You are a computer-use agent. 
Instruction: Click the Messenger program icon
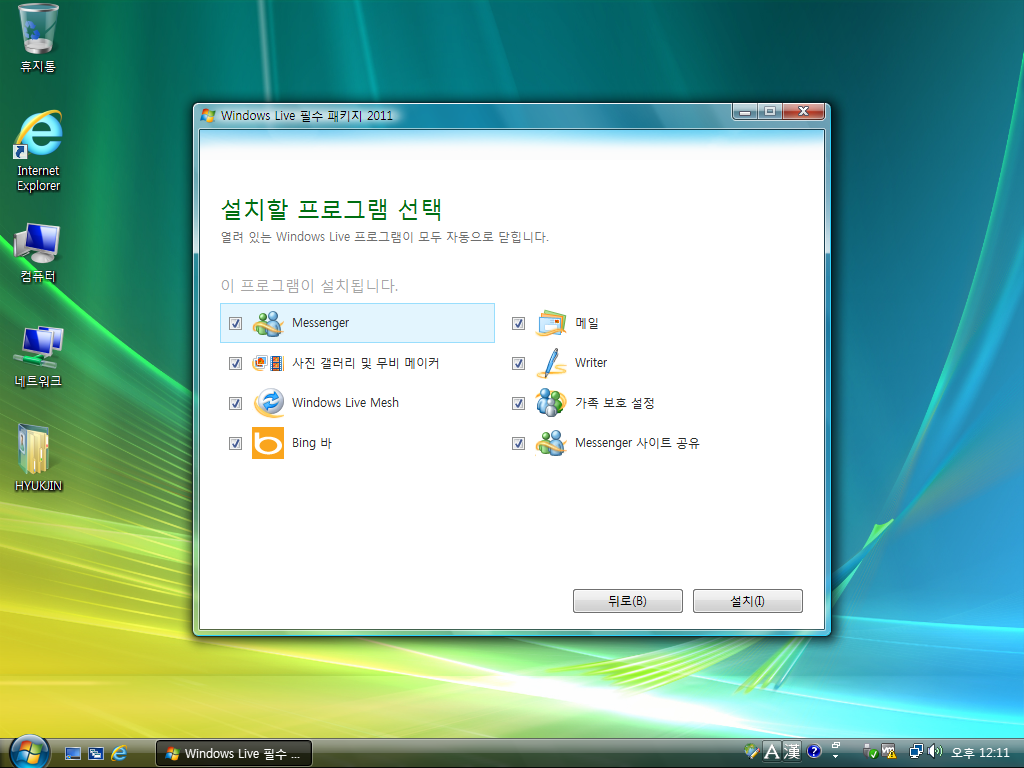click(268, 323)
